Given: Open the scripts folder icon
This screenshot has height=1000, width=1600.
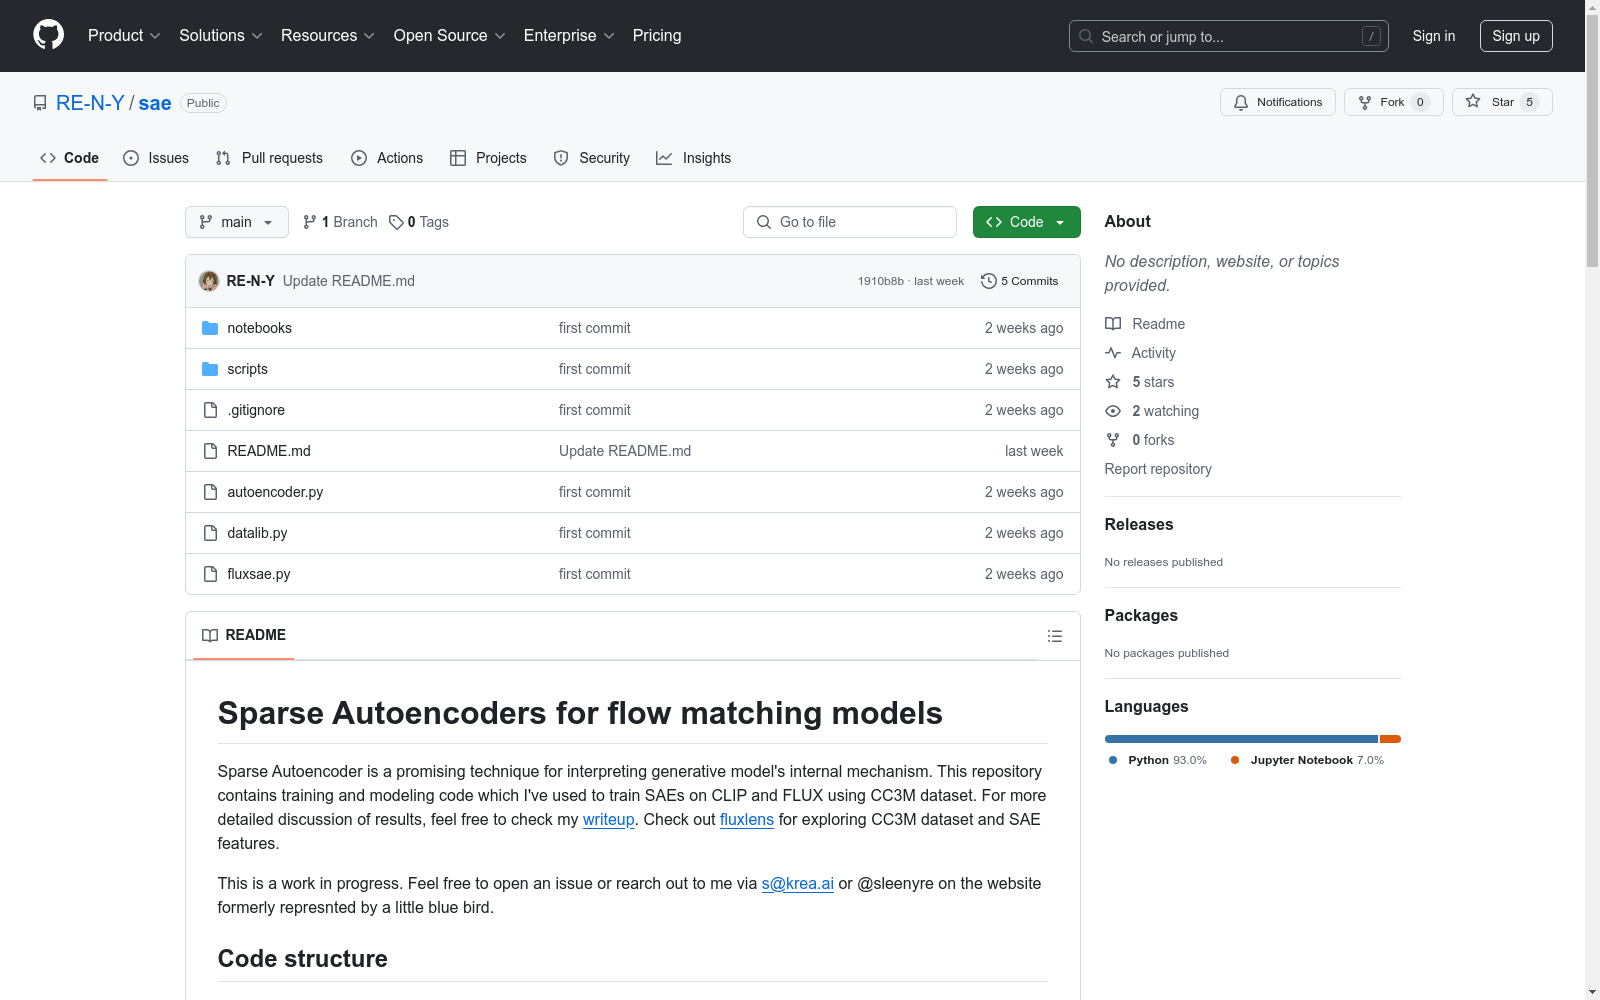Looking at the screenshot, I should tap(210, 369).
